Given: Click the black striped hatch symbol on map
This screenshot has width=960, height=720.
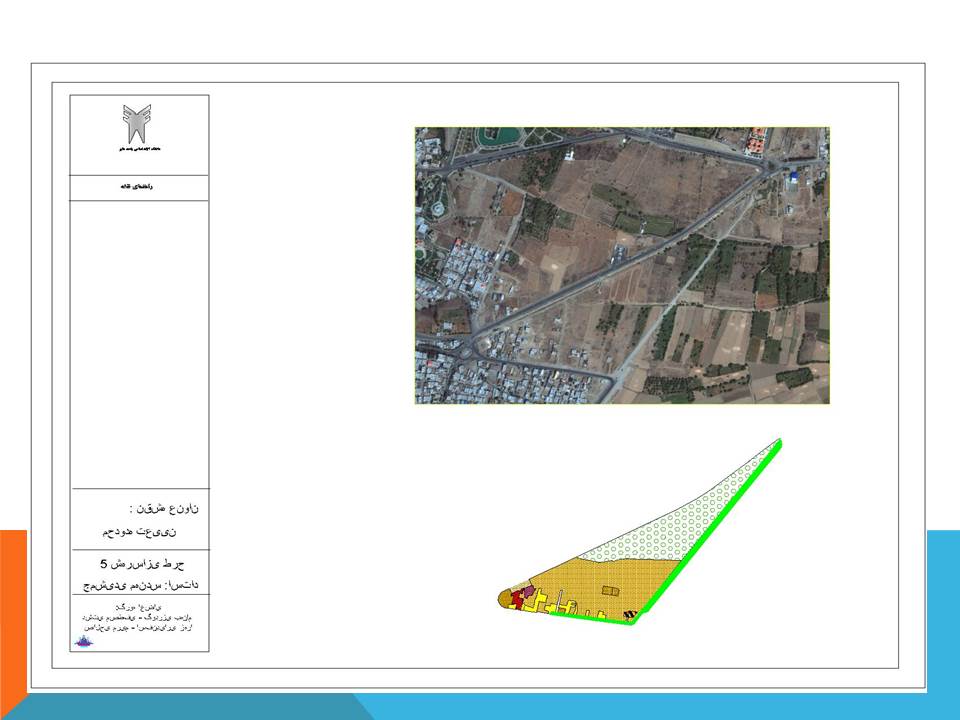Looking at the screenshot, I should 629,614.
